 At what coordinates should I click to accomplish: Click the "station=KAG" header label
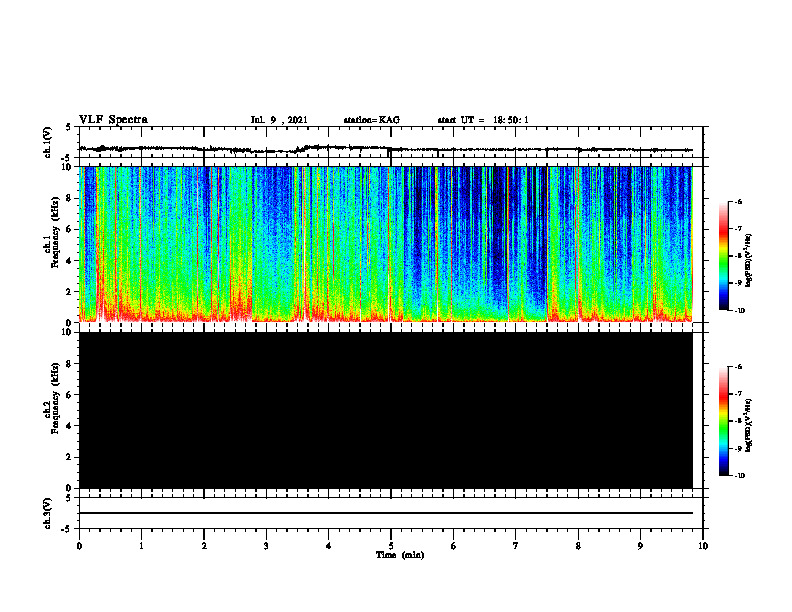tap(371, 120)
